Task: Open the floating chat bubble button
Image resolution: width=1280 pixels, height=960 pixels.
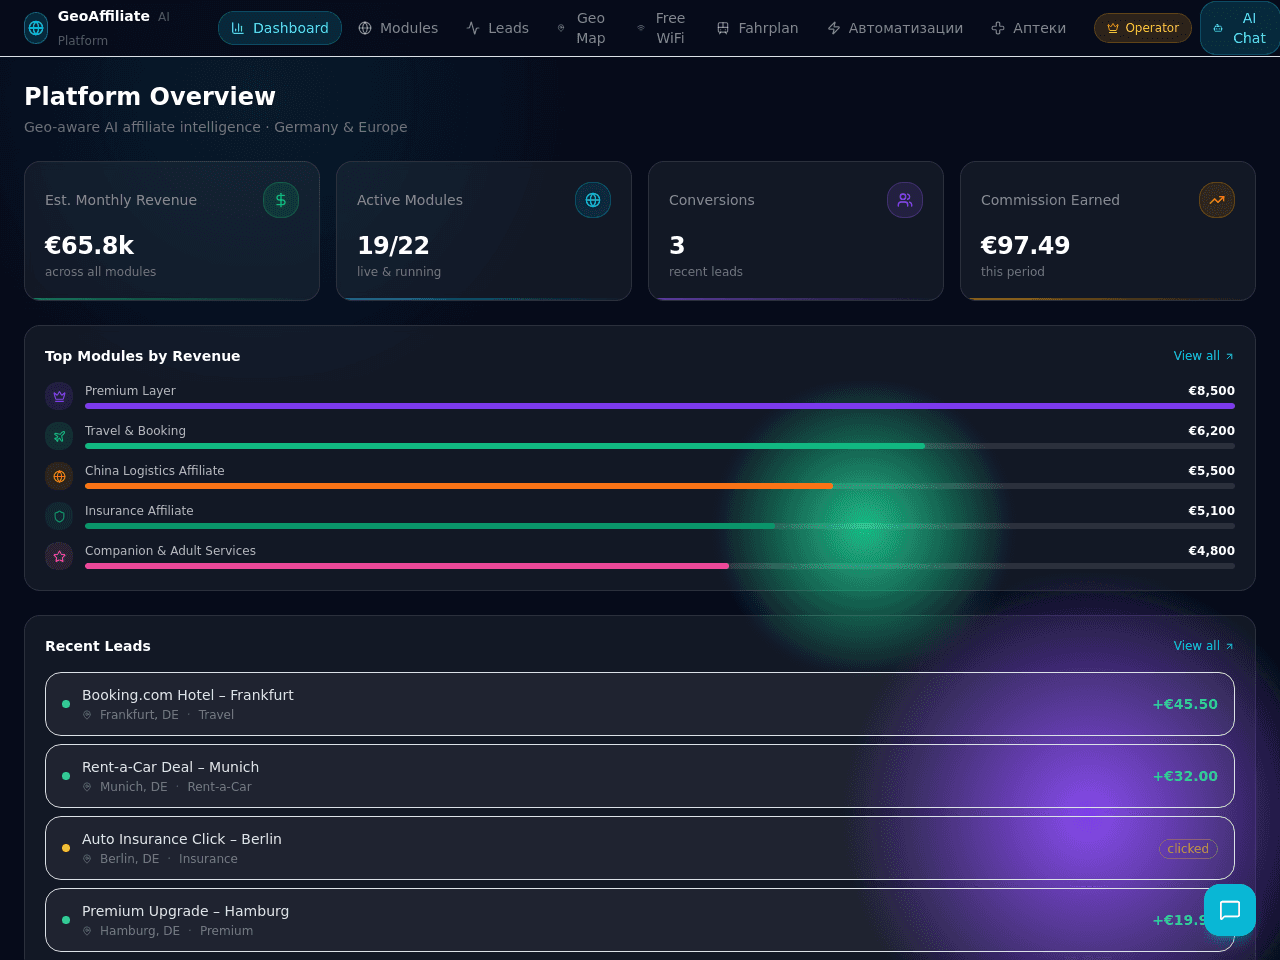Action: [1230, 910]
